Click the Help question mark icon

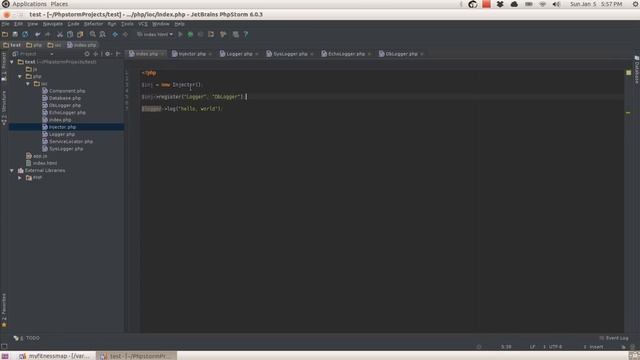point(246,35)
